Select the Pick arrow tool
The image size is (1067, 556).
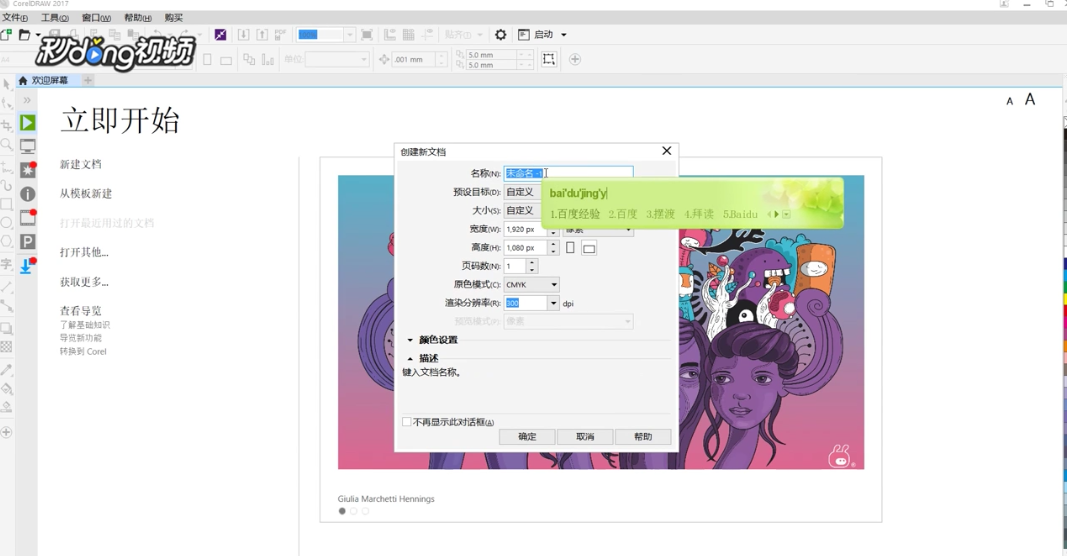pyautogui.click(x=6, y=84)
